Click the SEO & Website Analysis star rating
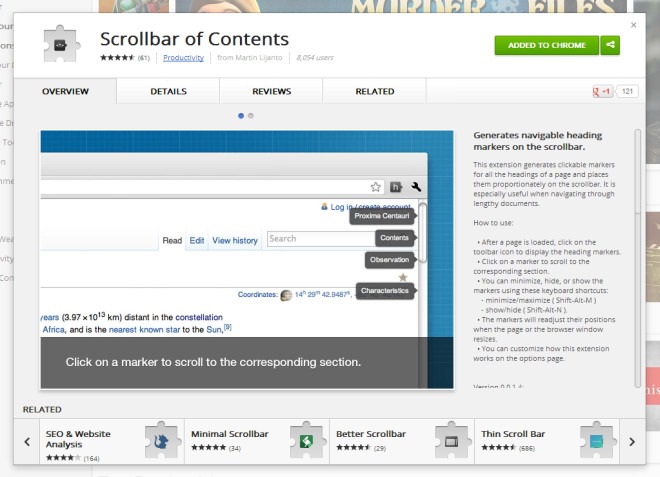 (63, 458)
